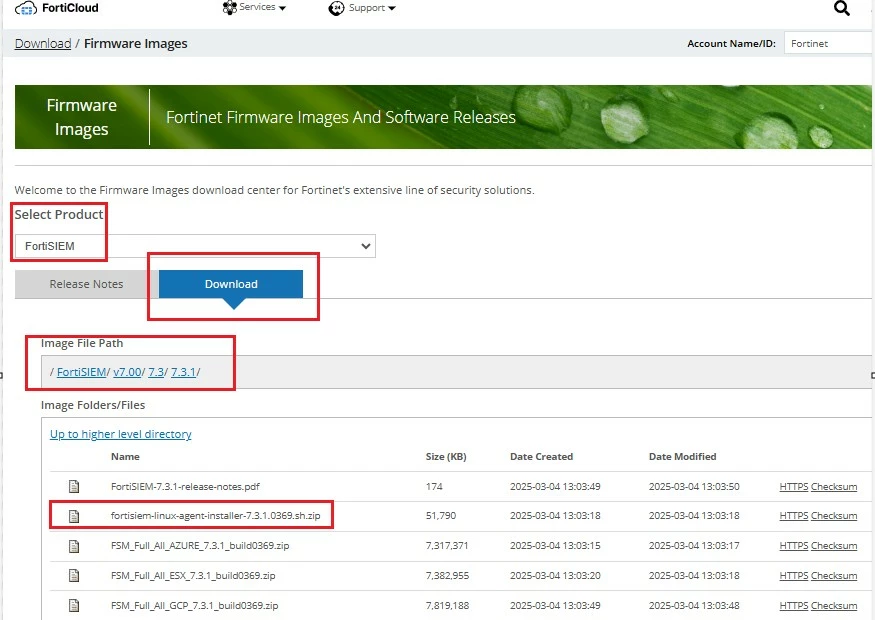Screen dimensions: 875x620
Task: Click file icon for FSM_Full_All_GCP zip
Action: [74, 605]
